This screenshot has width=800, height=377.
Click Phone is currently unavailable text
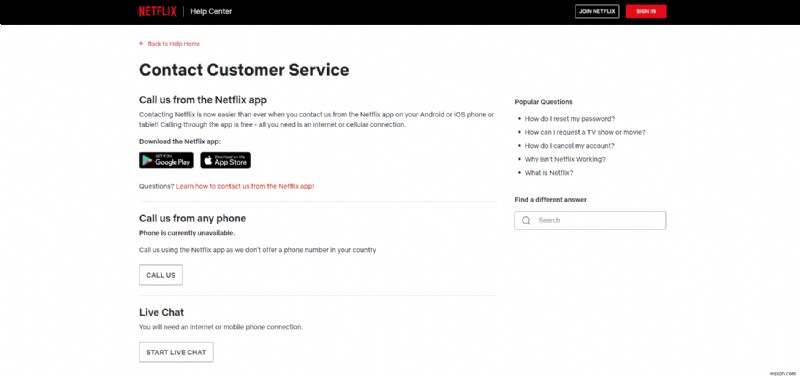pyautogui.click(x=187, y=233)
